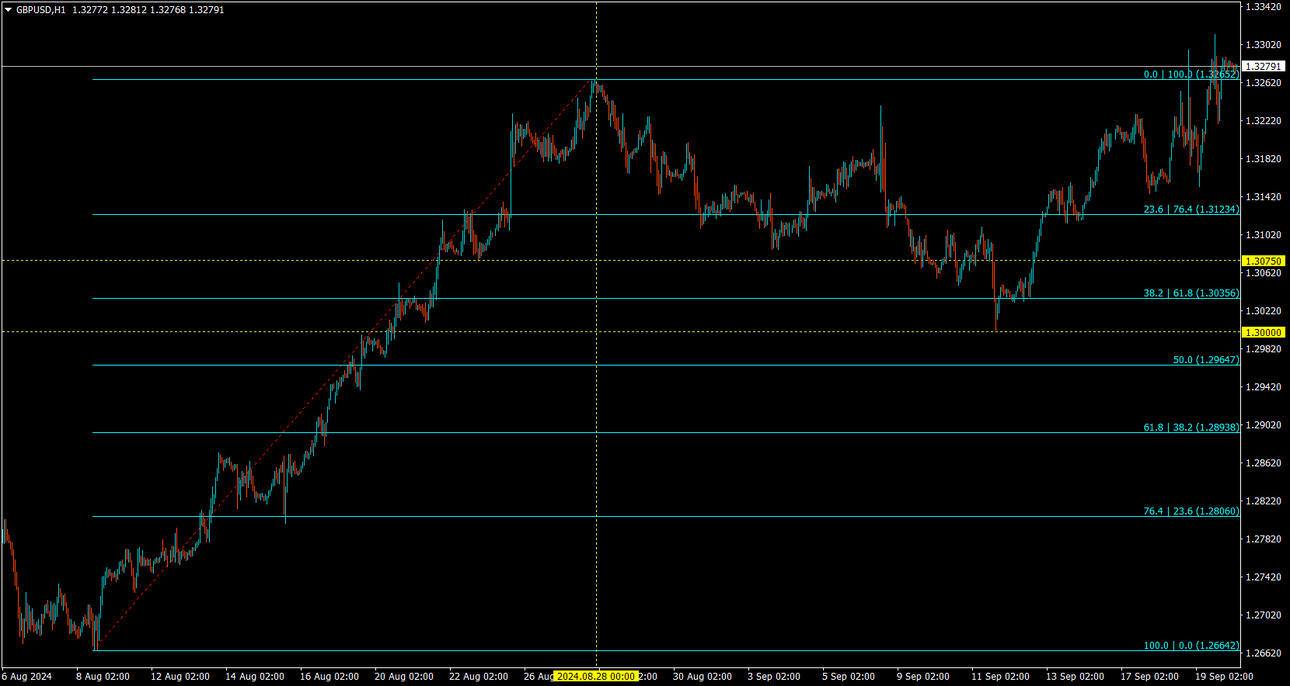Click time axis label 16 Aug 02:00
This screenshot has height=686, width=1290.
[329, 677]
